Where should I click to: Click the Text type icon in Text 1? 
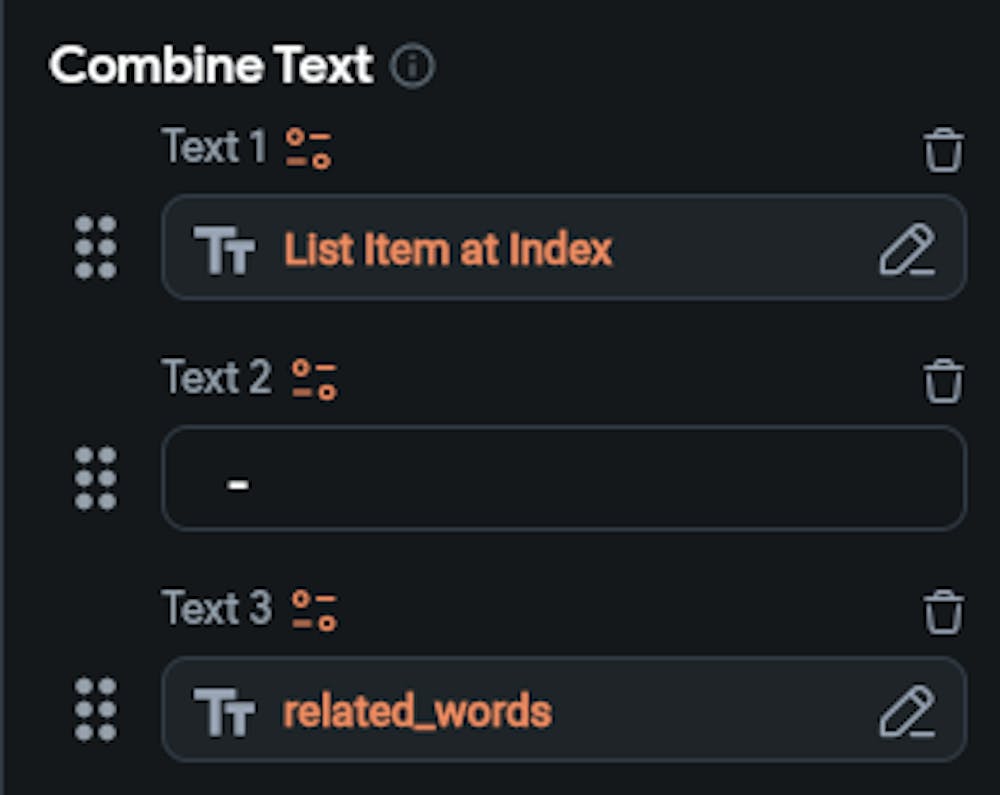point(224,249)
